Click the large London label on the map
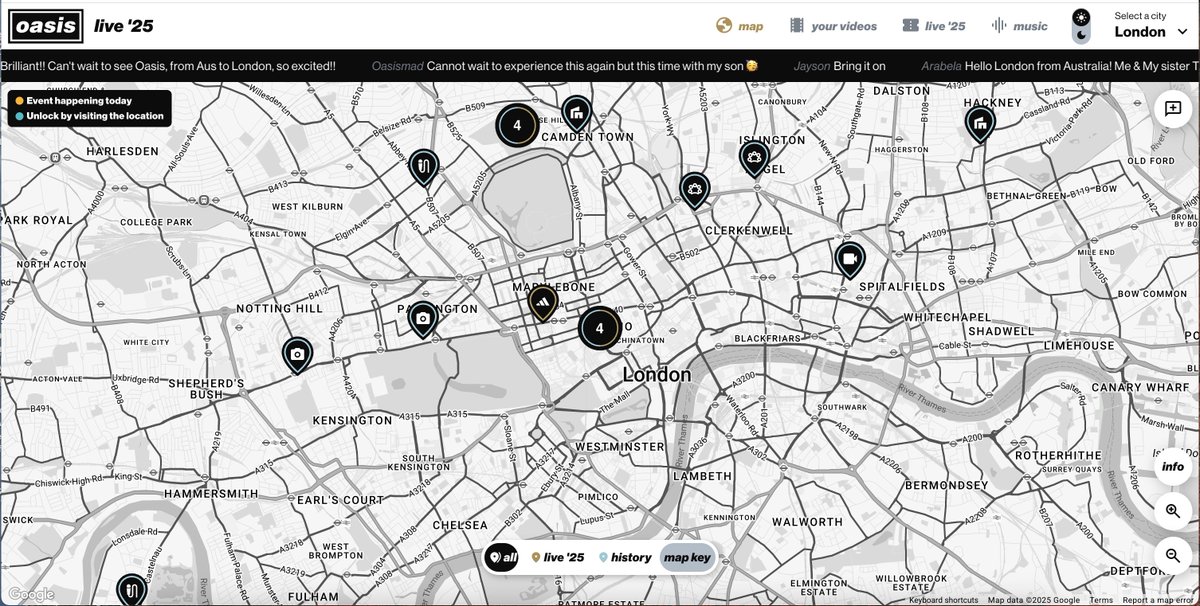1200x606 pixels. 657,375
